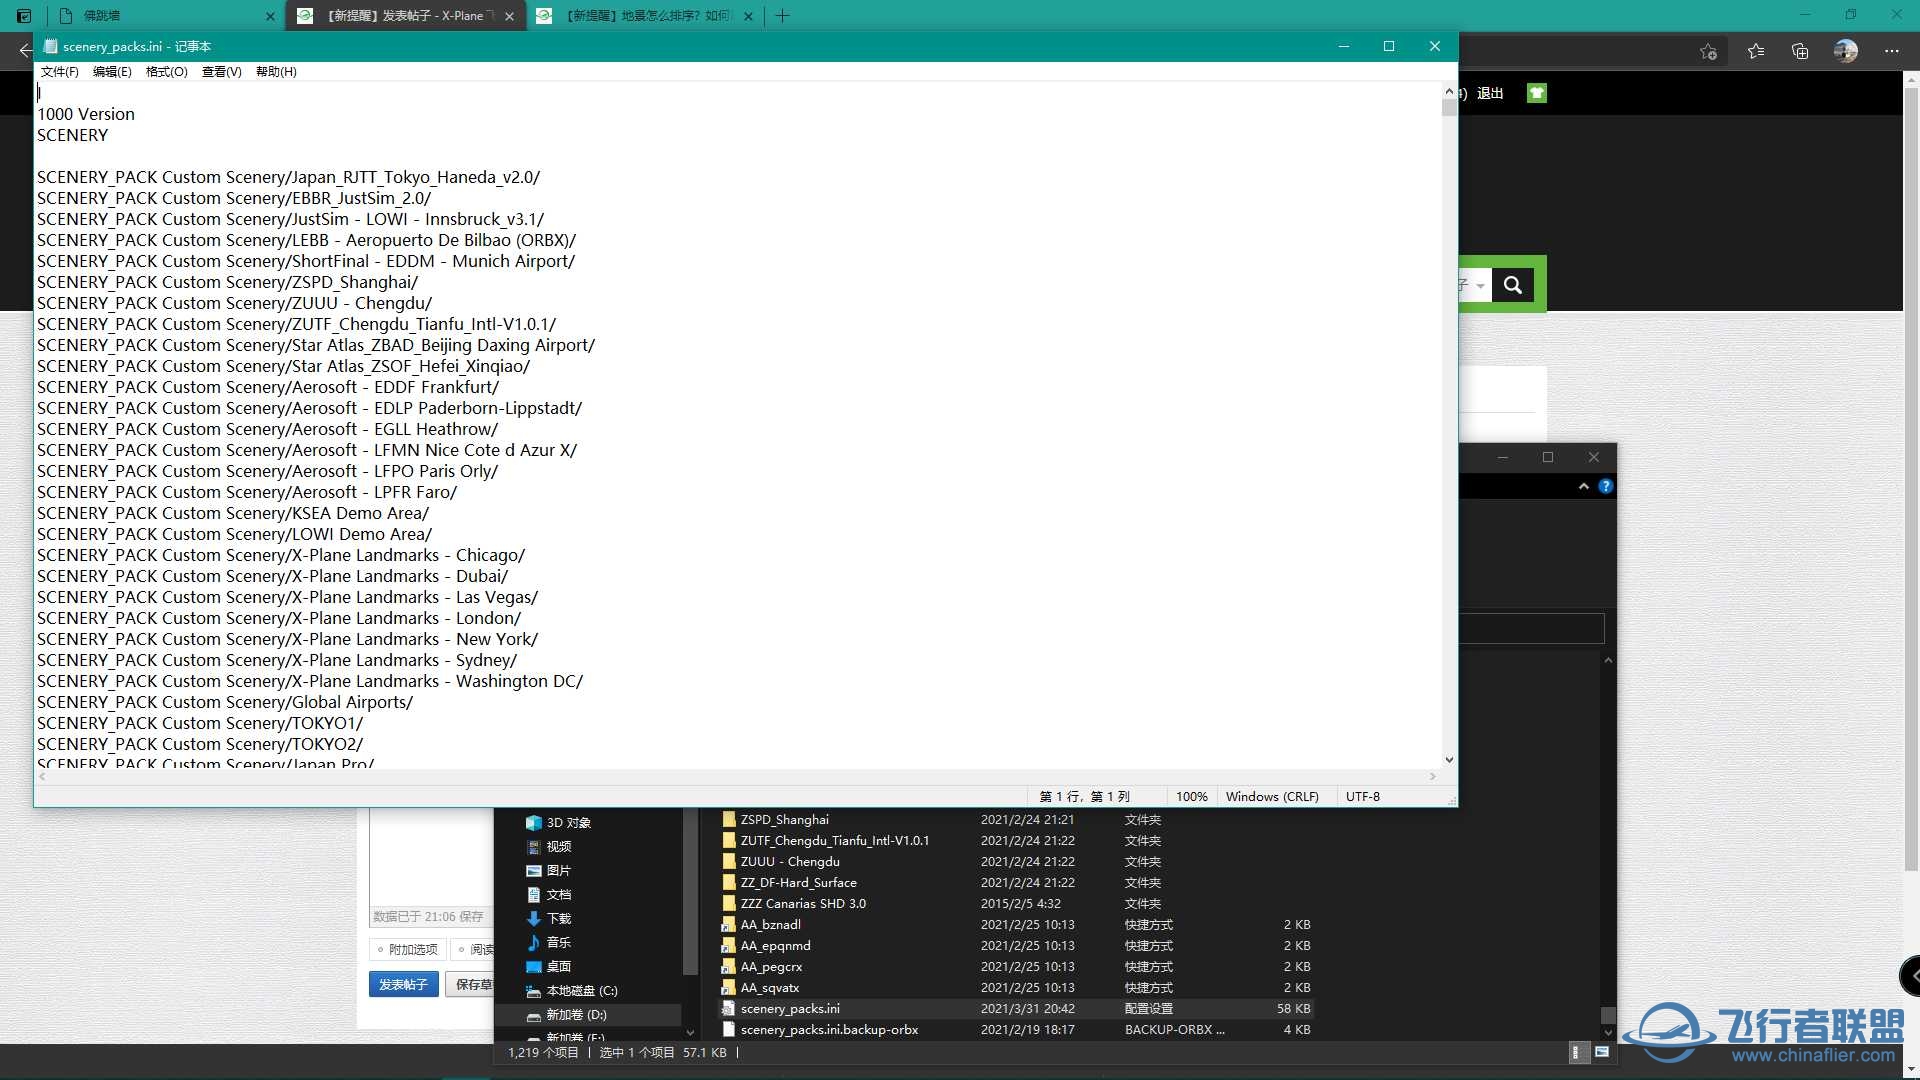Open a new browser tab with plus button
This screenshot has height=1080, width=1920.
[782, 16]
